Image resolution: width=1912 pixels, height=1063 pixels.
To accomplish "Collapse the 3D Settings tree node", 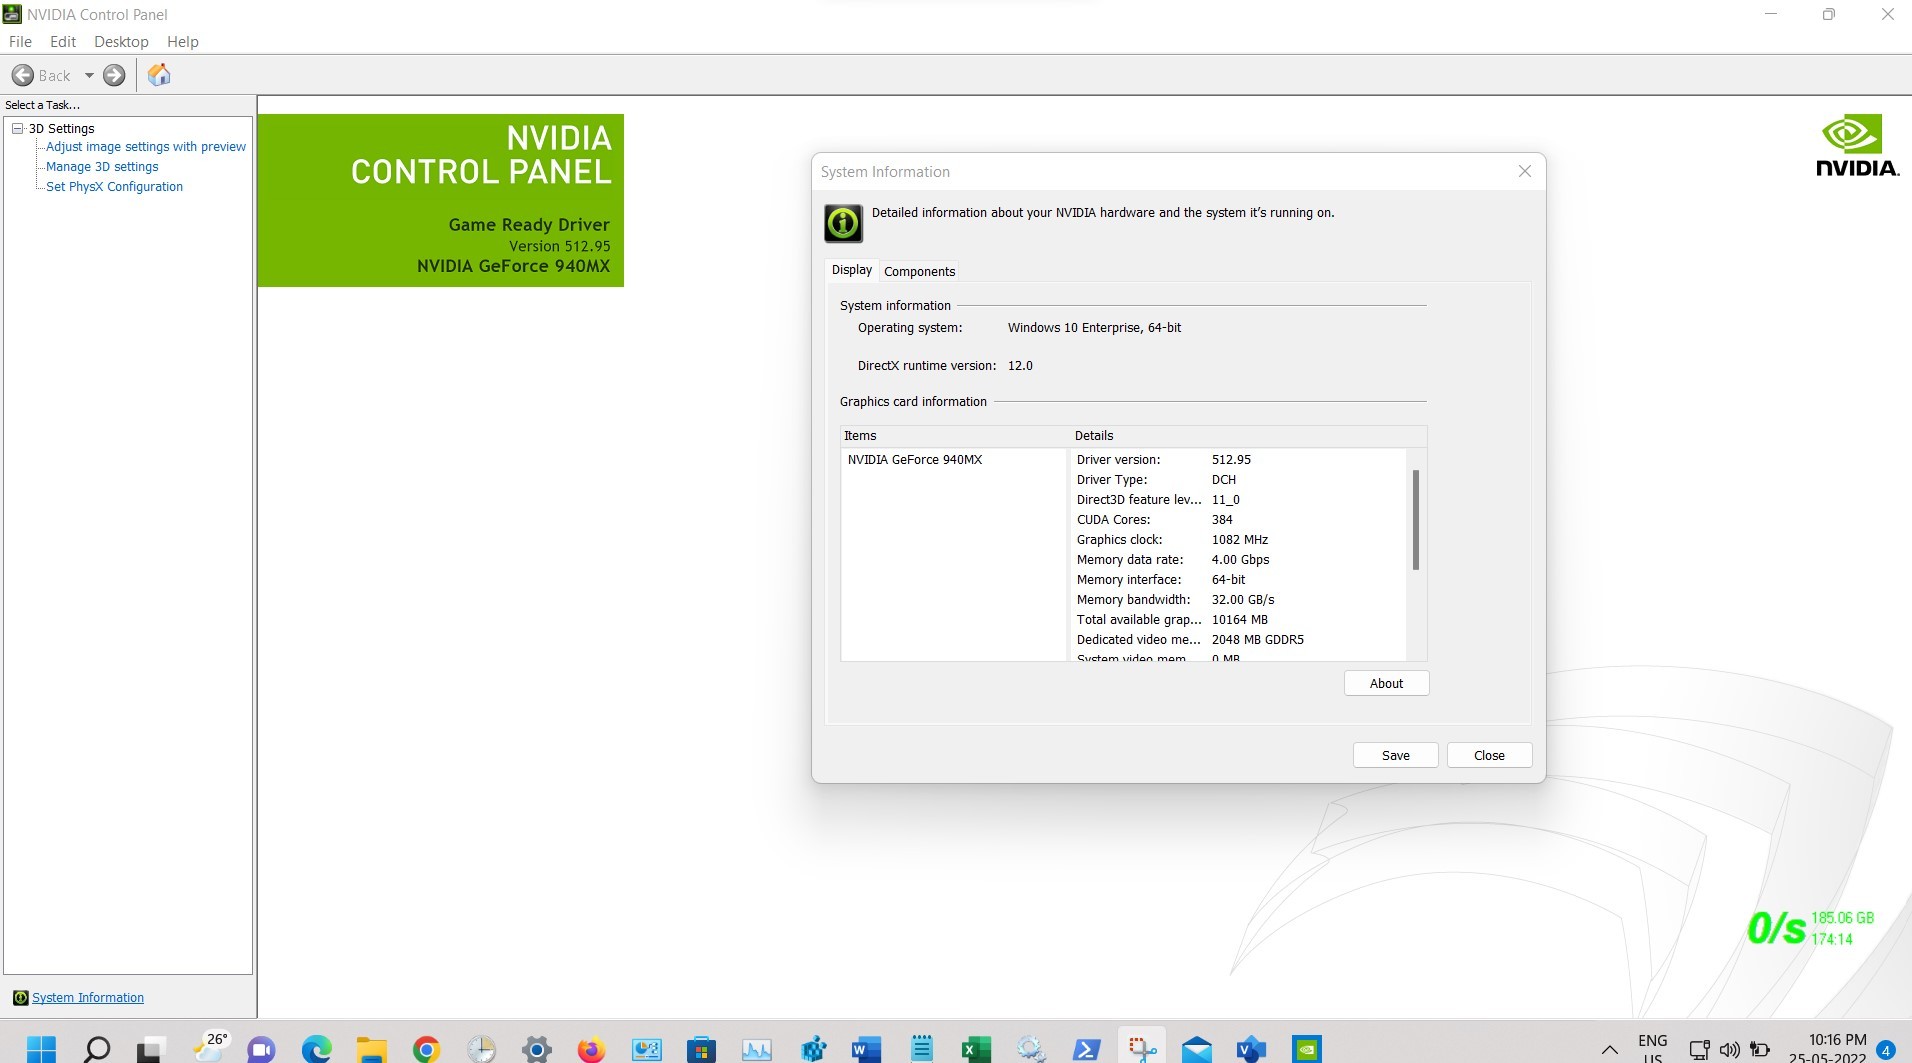I will [x=17, y=128].
